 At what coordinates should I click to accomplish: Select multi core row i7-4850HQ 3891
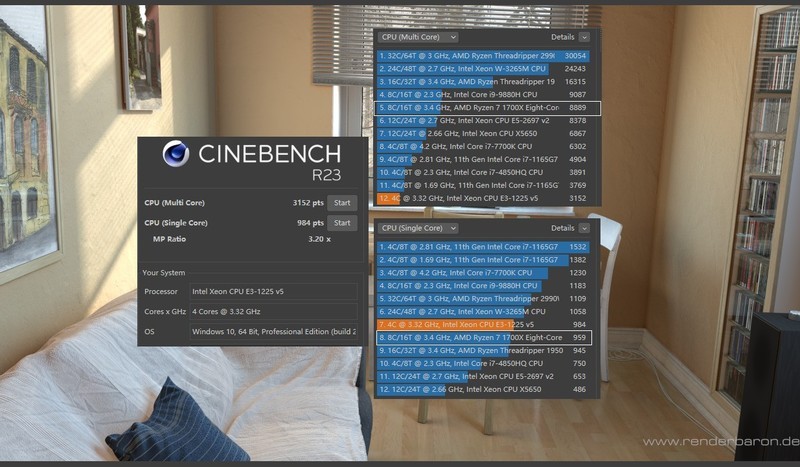pos(483,173)
